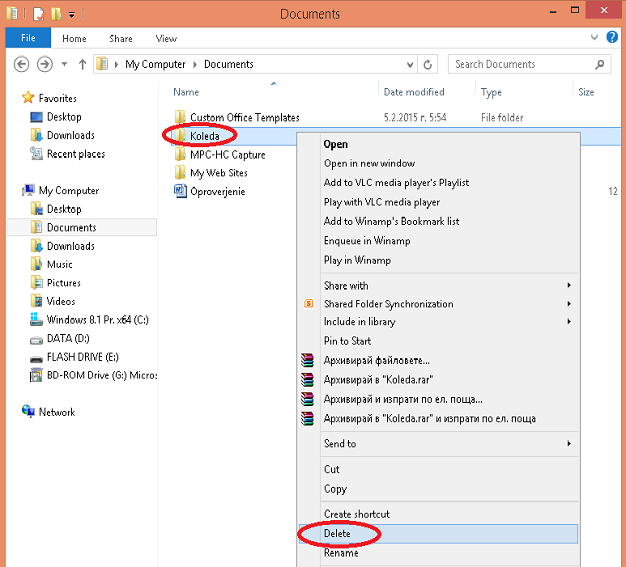Image resolution: width=626 pixels, height=567 pixels.
Task: Open the BD-ROM Drive (G:) item
Action: (101, 375)
